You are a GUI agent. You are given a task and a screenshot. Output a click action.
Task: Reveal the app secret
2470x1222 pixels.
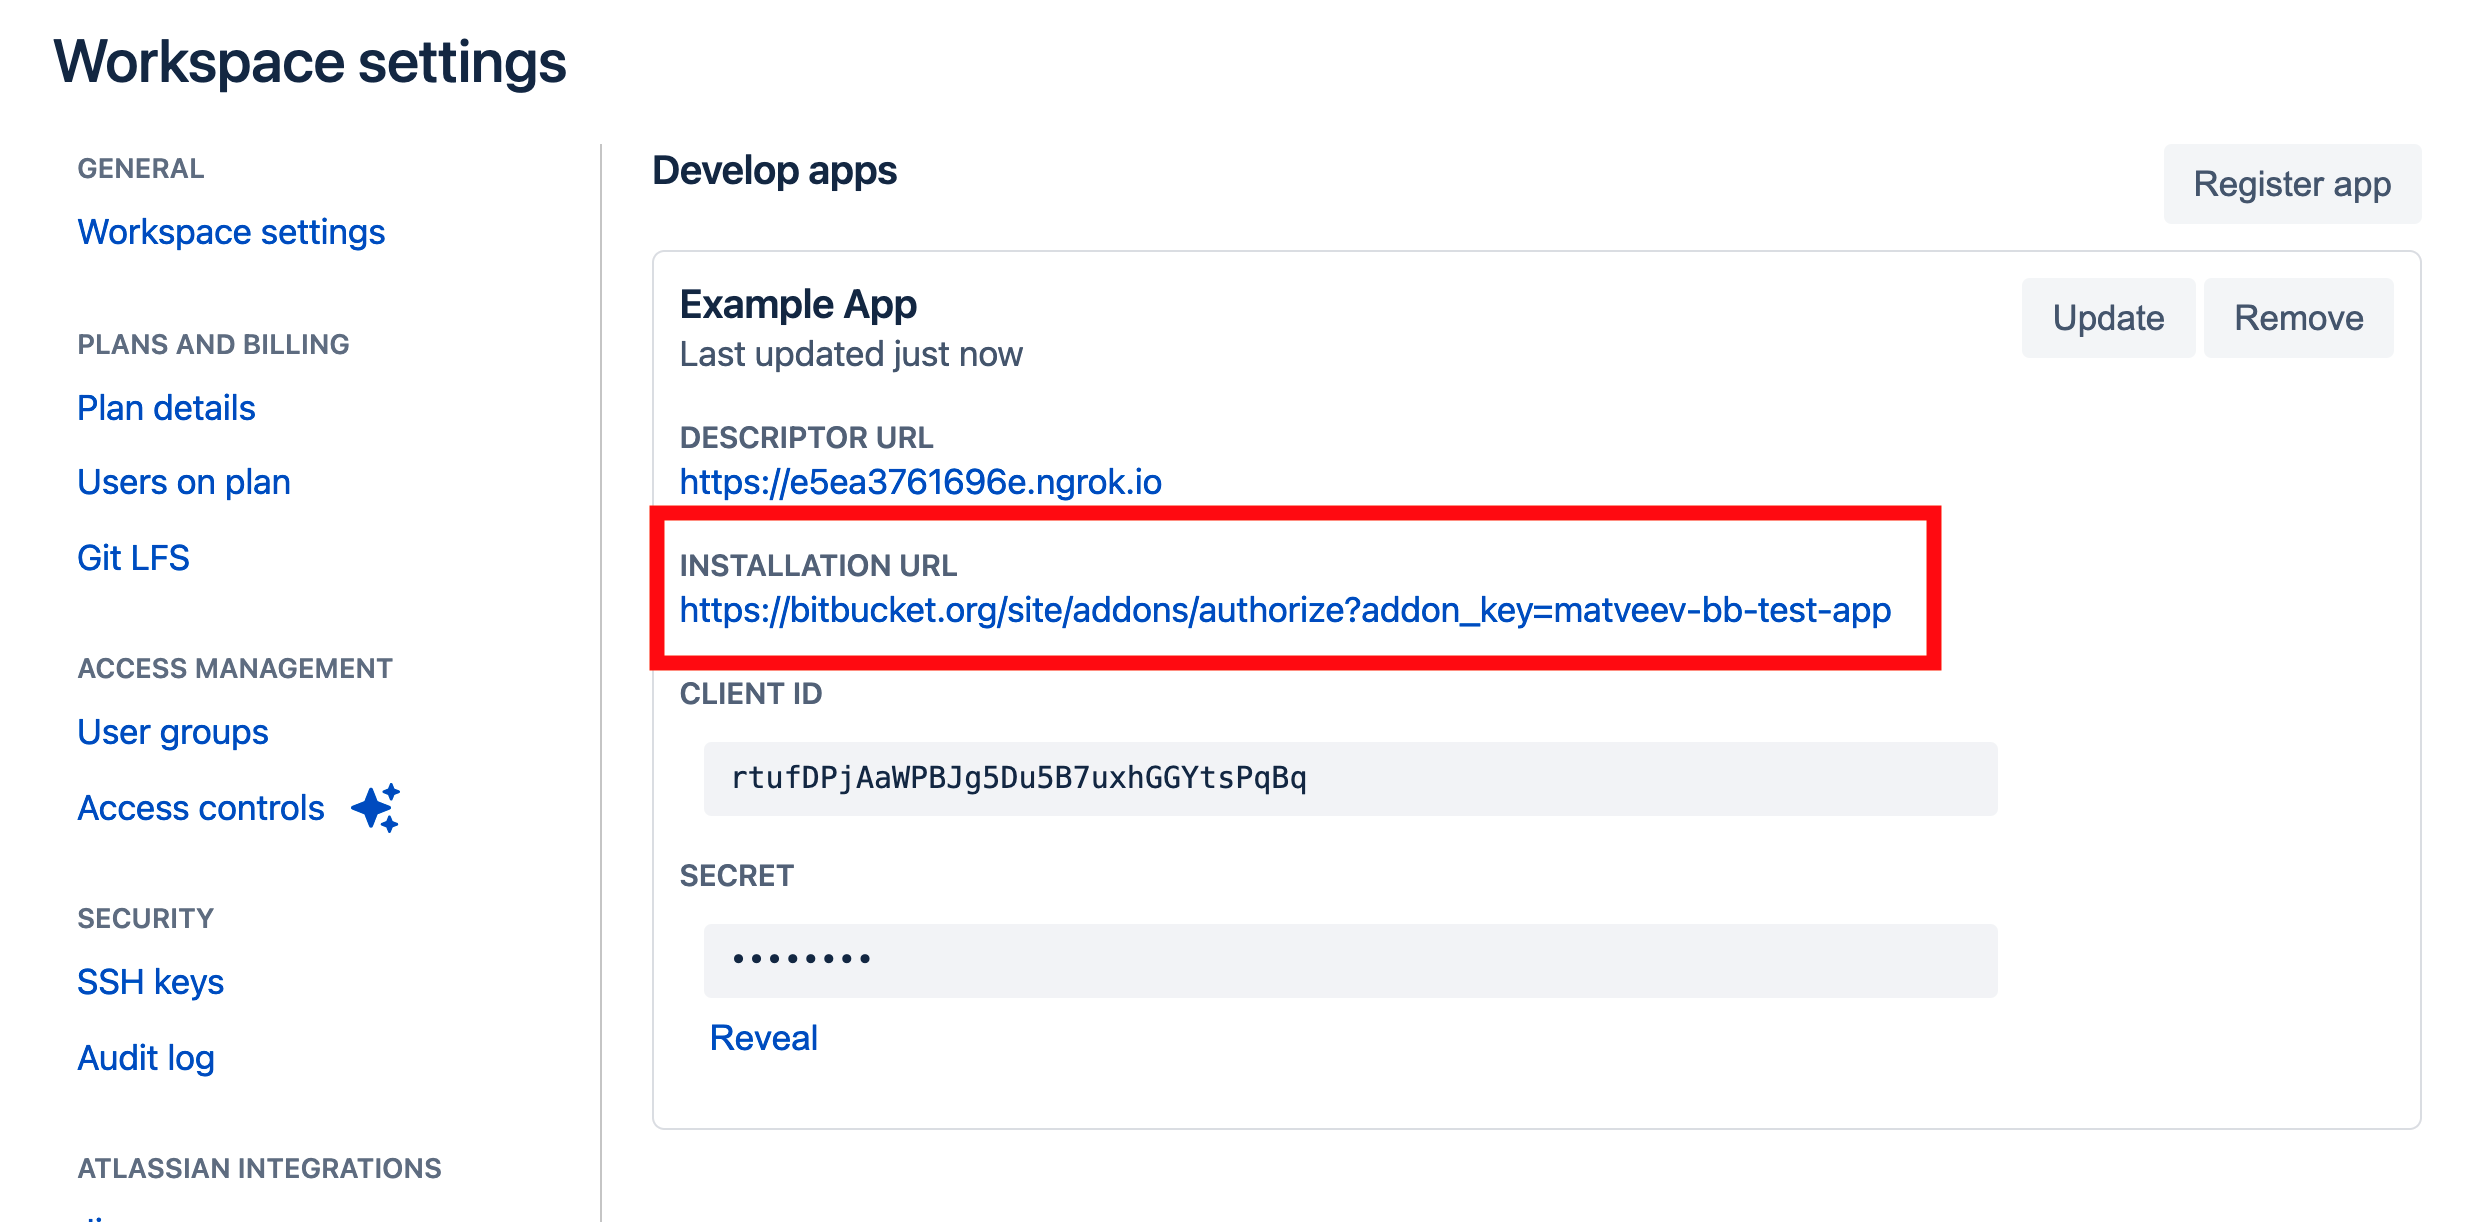(x=763, y=1038)
